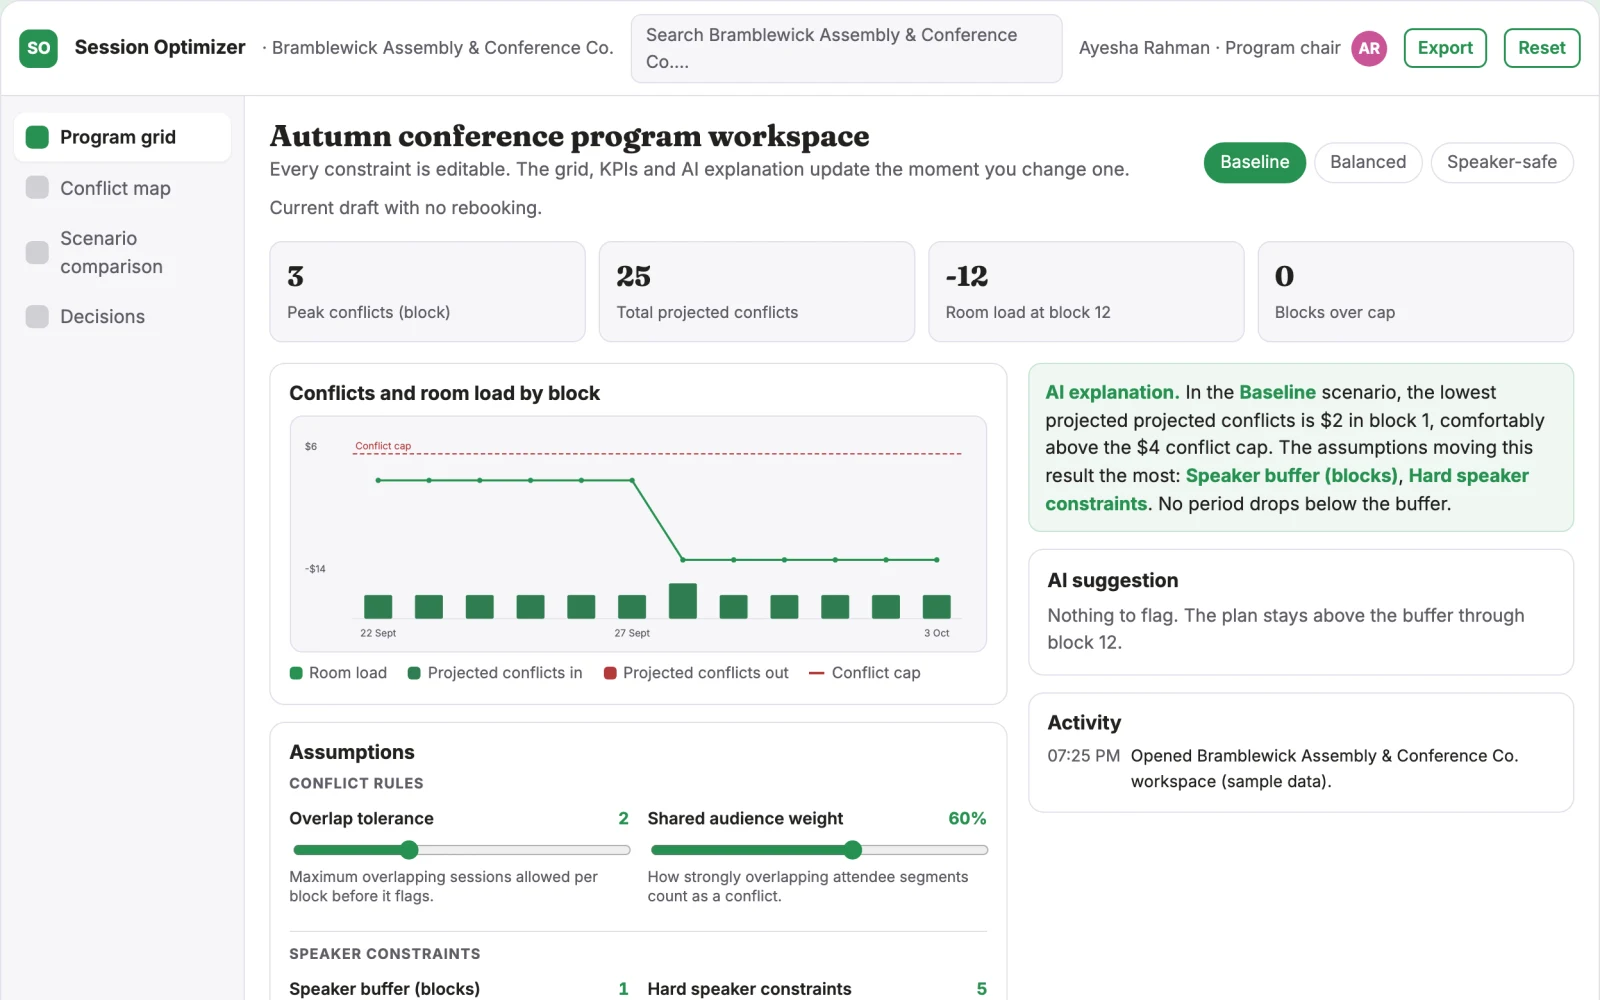Open the Conflict map view

122,188
